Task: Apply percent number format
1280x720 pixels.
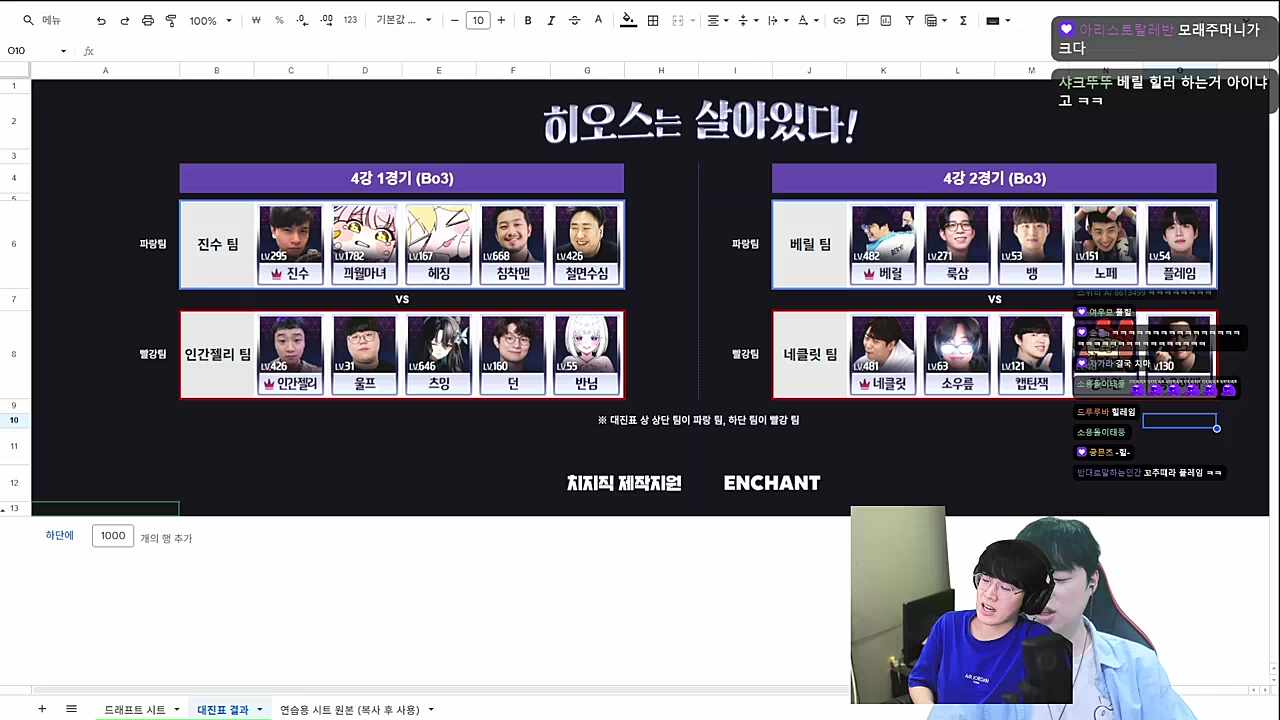Action: (x=279, y=20)
